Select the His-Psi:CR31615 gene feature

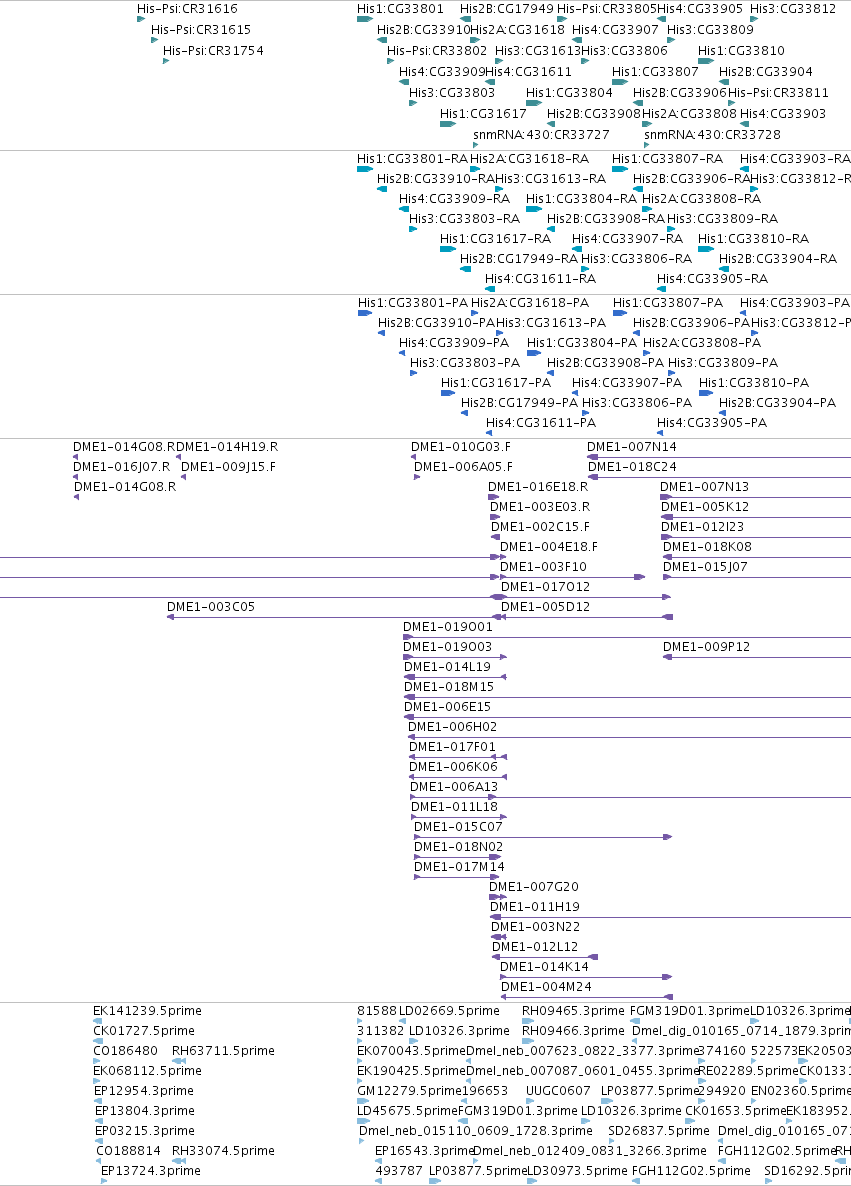coord(200,30)
